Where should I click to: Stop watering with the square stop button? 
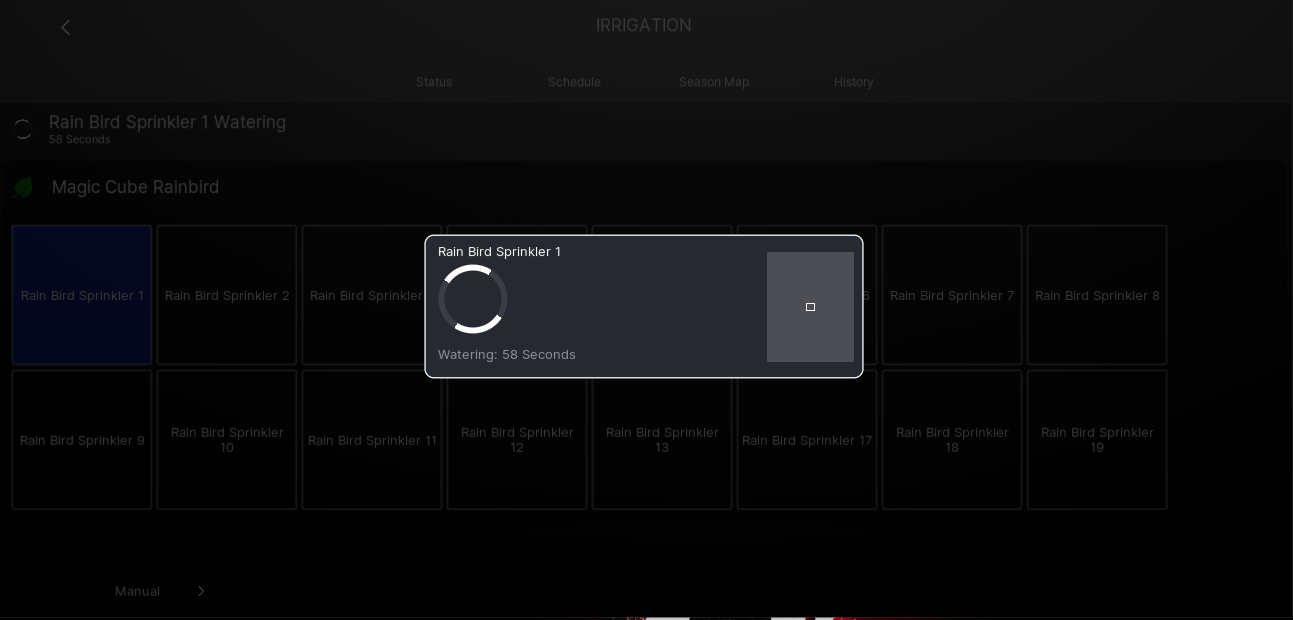pyautogui.click(x=810, y=307)
